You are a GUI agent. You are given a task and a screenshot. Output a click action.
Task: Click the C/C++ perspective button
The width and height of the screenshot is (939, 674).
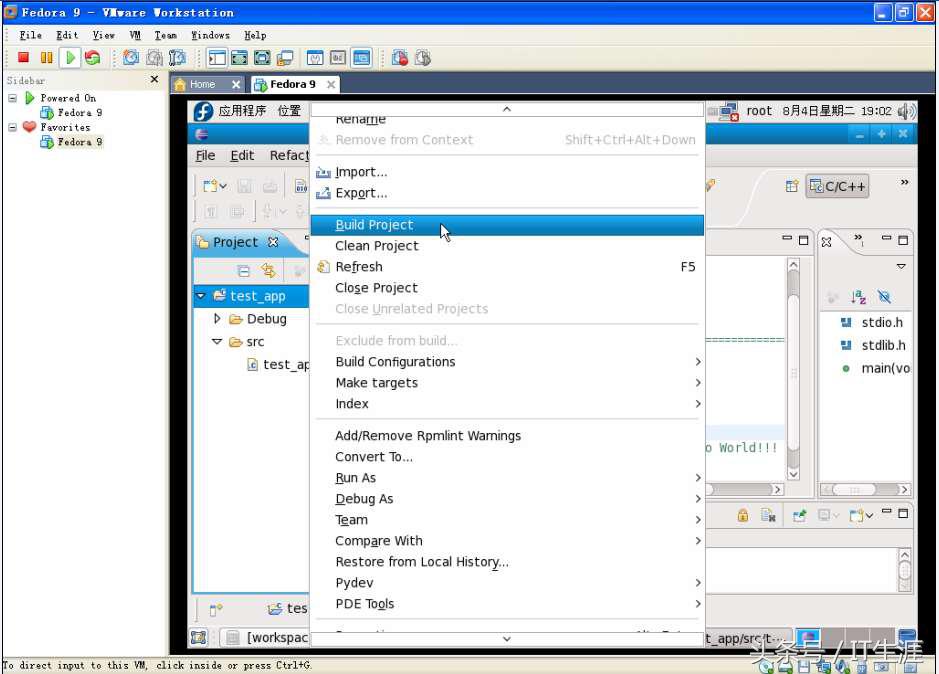pos(837,186)
